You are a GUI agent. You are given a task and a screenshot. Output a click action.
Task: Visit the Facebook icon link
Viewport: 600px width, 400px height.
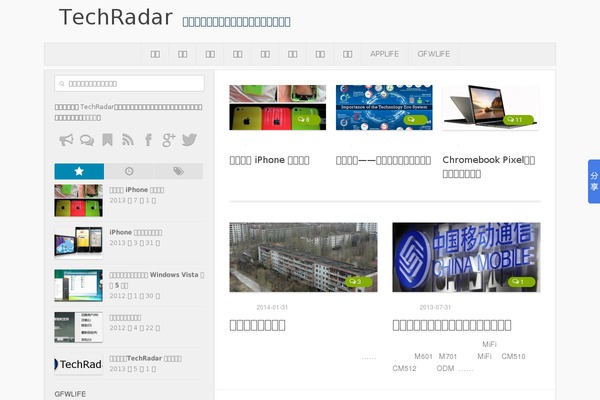[148, 140]
